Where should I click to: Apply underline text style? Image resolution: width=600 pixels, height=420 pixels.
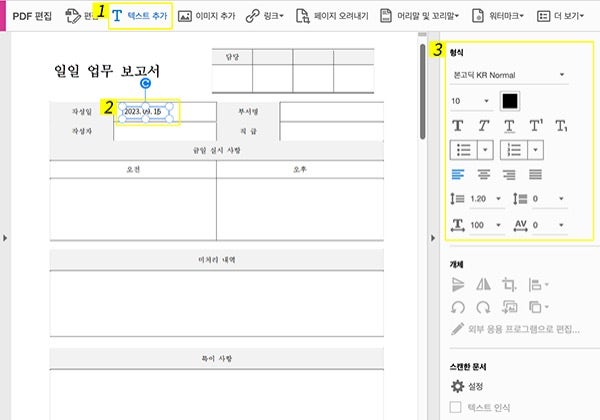509,126
